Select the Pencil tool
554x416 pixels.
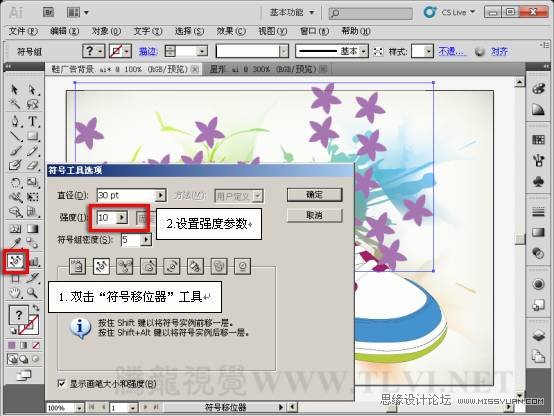tap(32, 151)
